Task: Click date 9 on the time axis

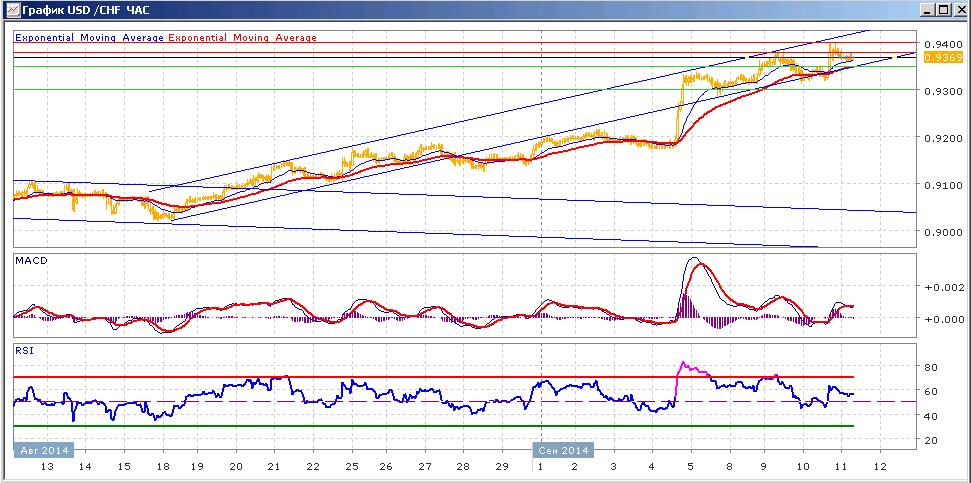Action: click(763, 466)
